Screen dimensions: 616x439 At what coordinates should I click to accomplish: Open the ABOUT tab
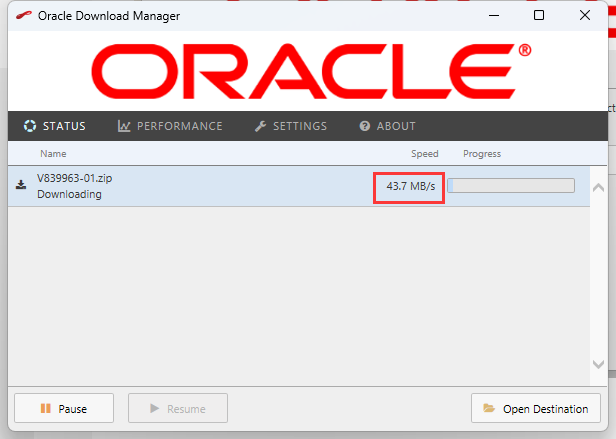pyautogui.click(x=387, y=126)
